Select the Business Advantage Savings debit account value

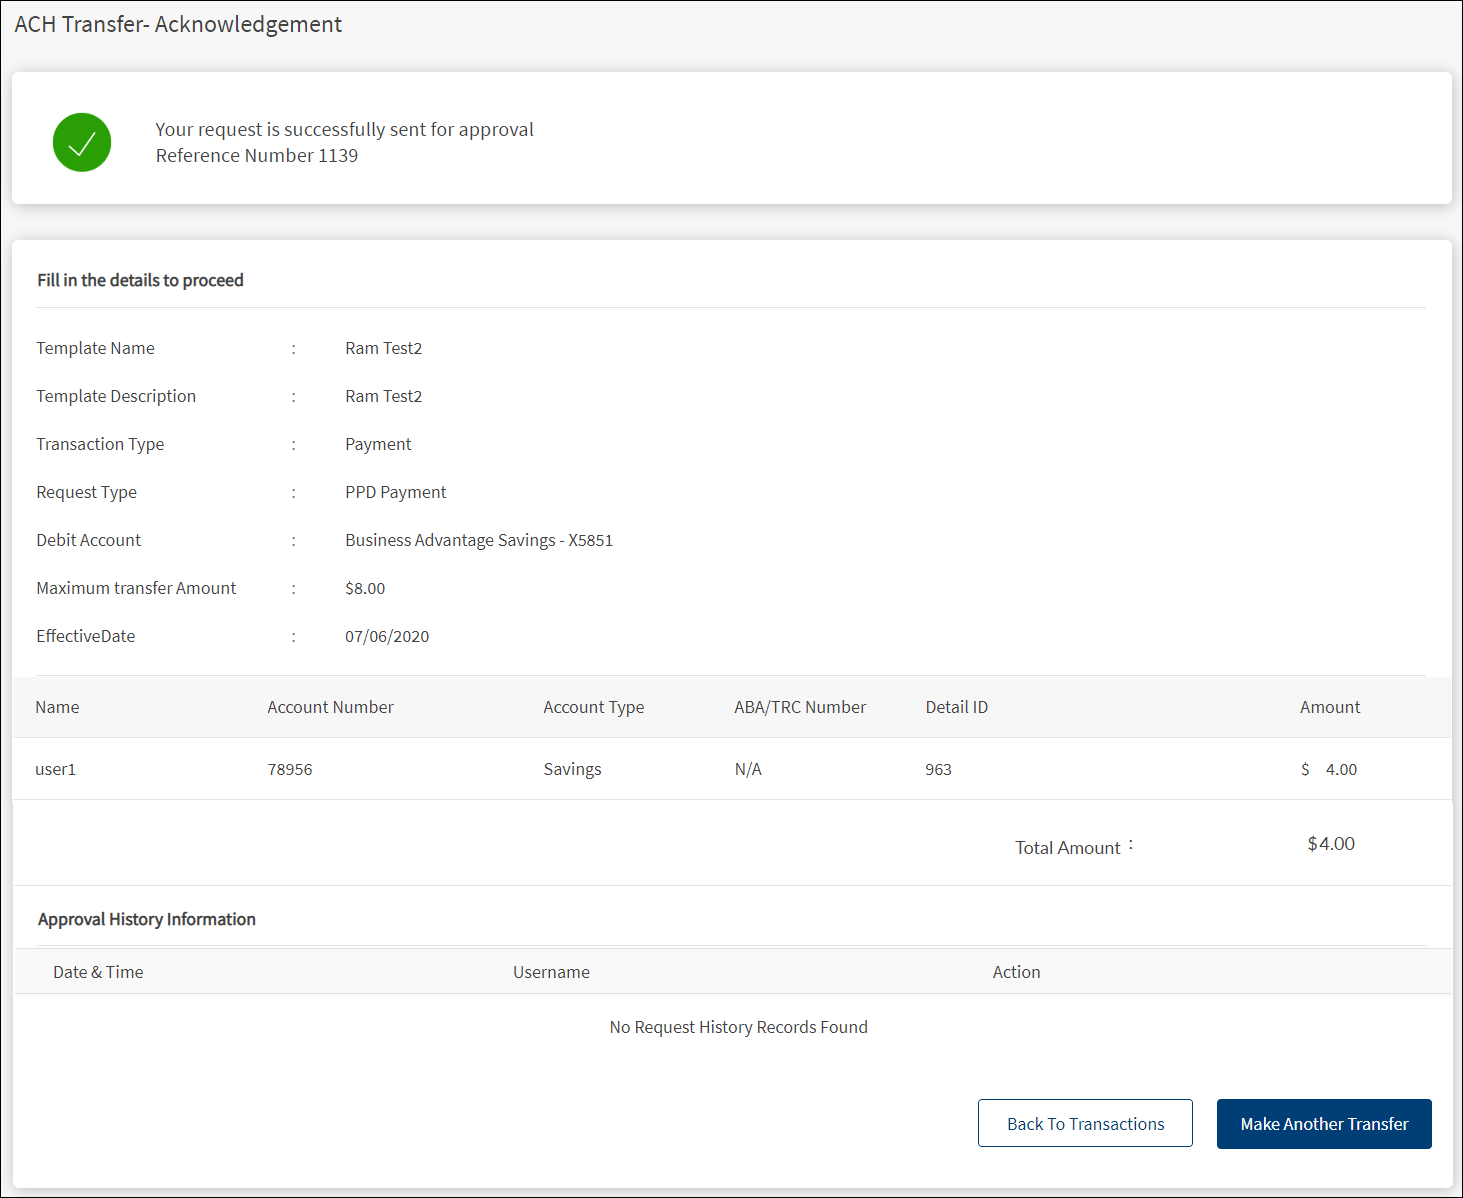point(479,540)
